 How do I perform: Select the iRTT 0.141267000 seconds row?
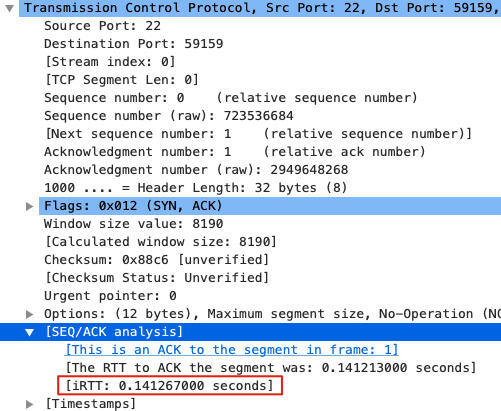[170, 386]
